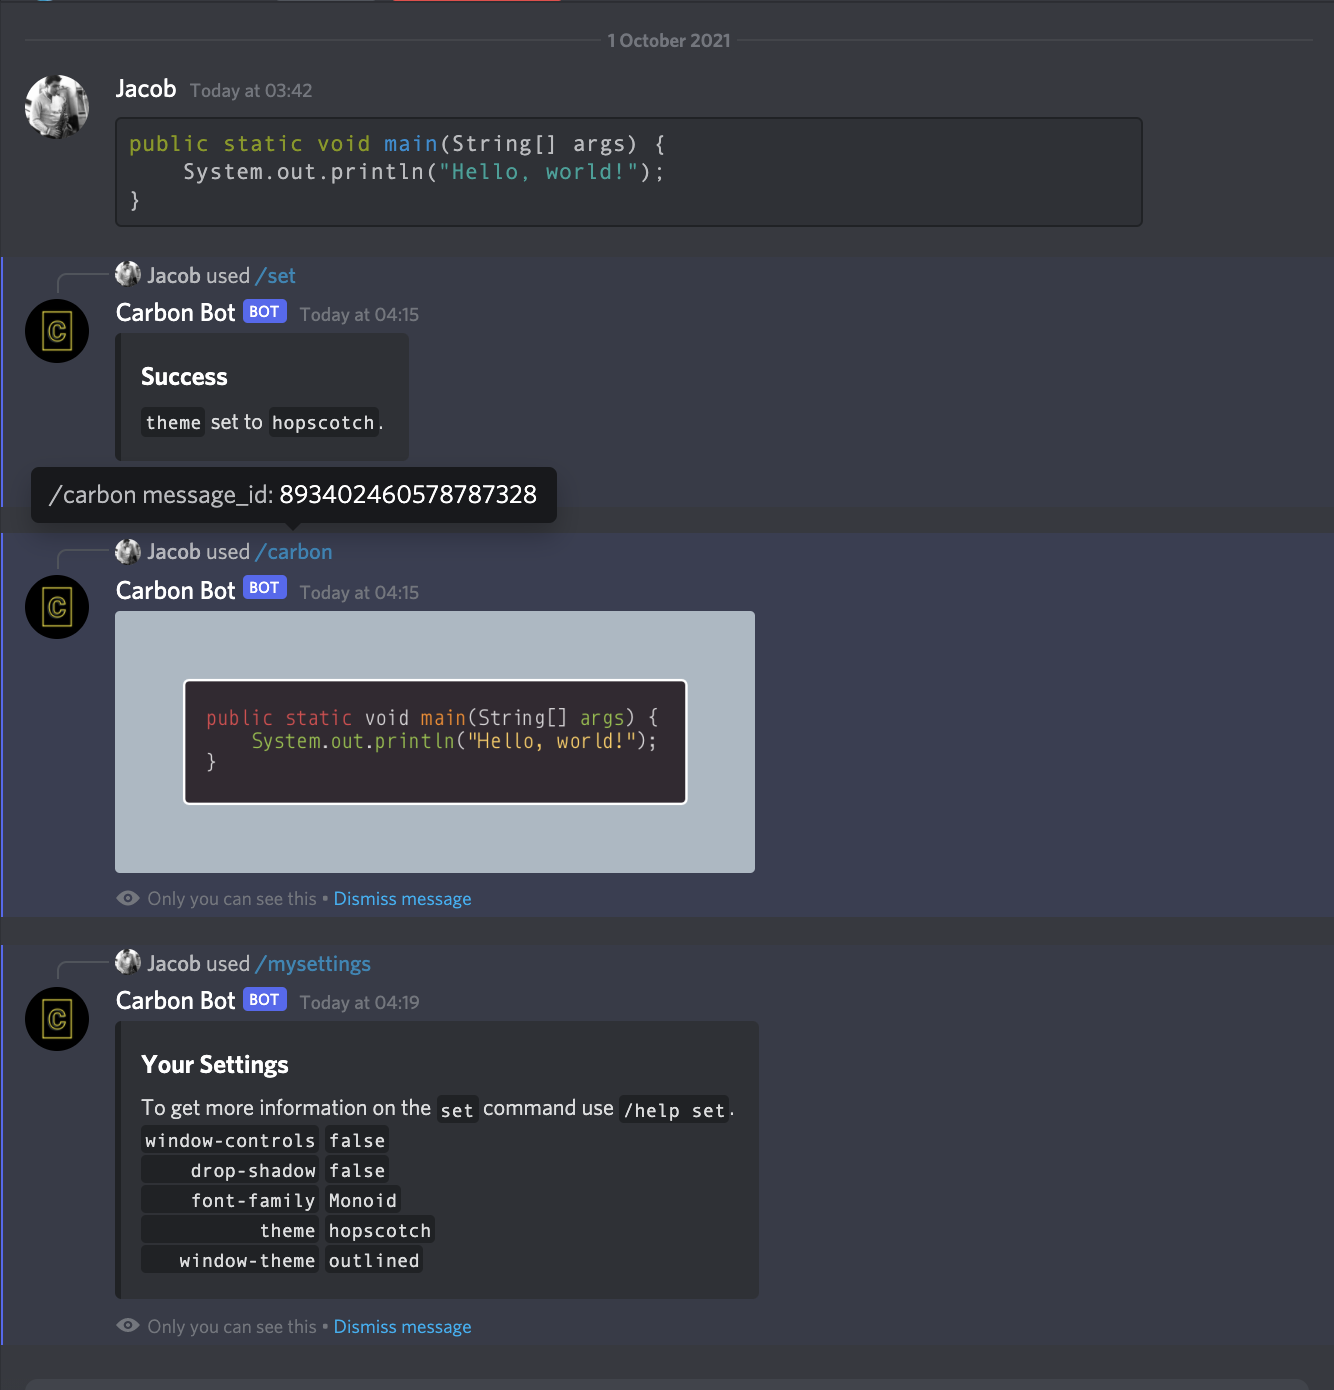The image size is (1334, 1390).
Task: Click BOT badge next to 04:19 message
Action: [x=265, y=1000]
